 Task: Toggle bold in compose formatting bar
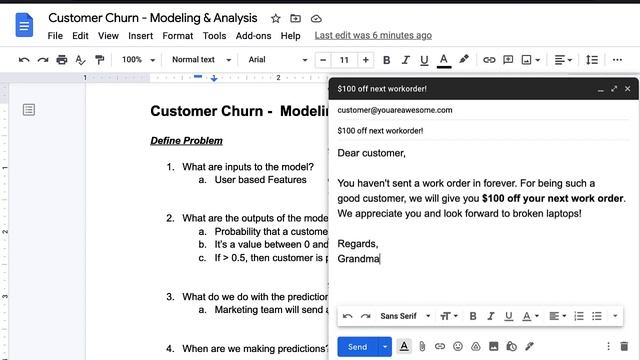473,316
